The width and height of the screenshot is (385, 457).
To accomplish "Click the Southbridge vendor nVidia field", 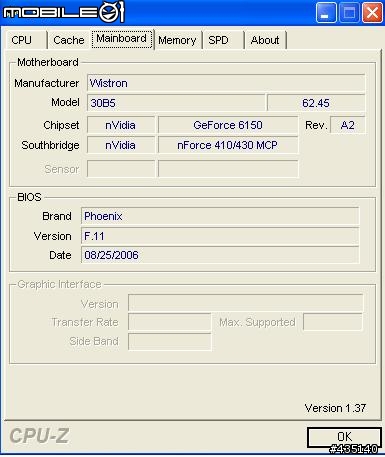I will coord(121,145).
